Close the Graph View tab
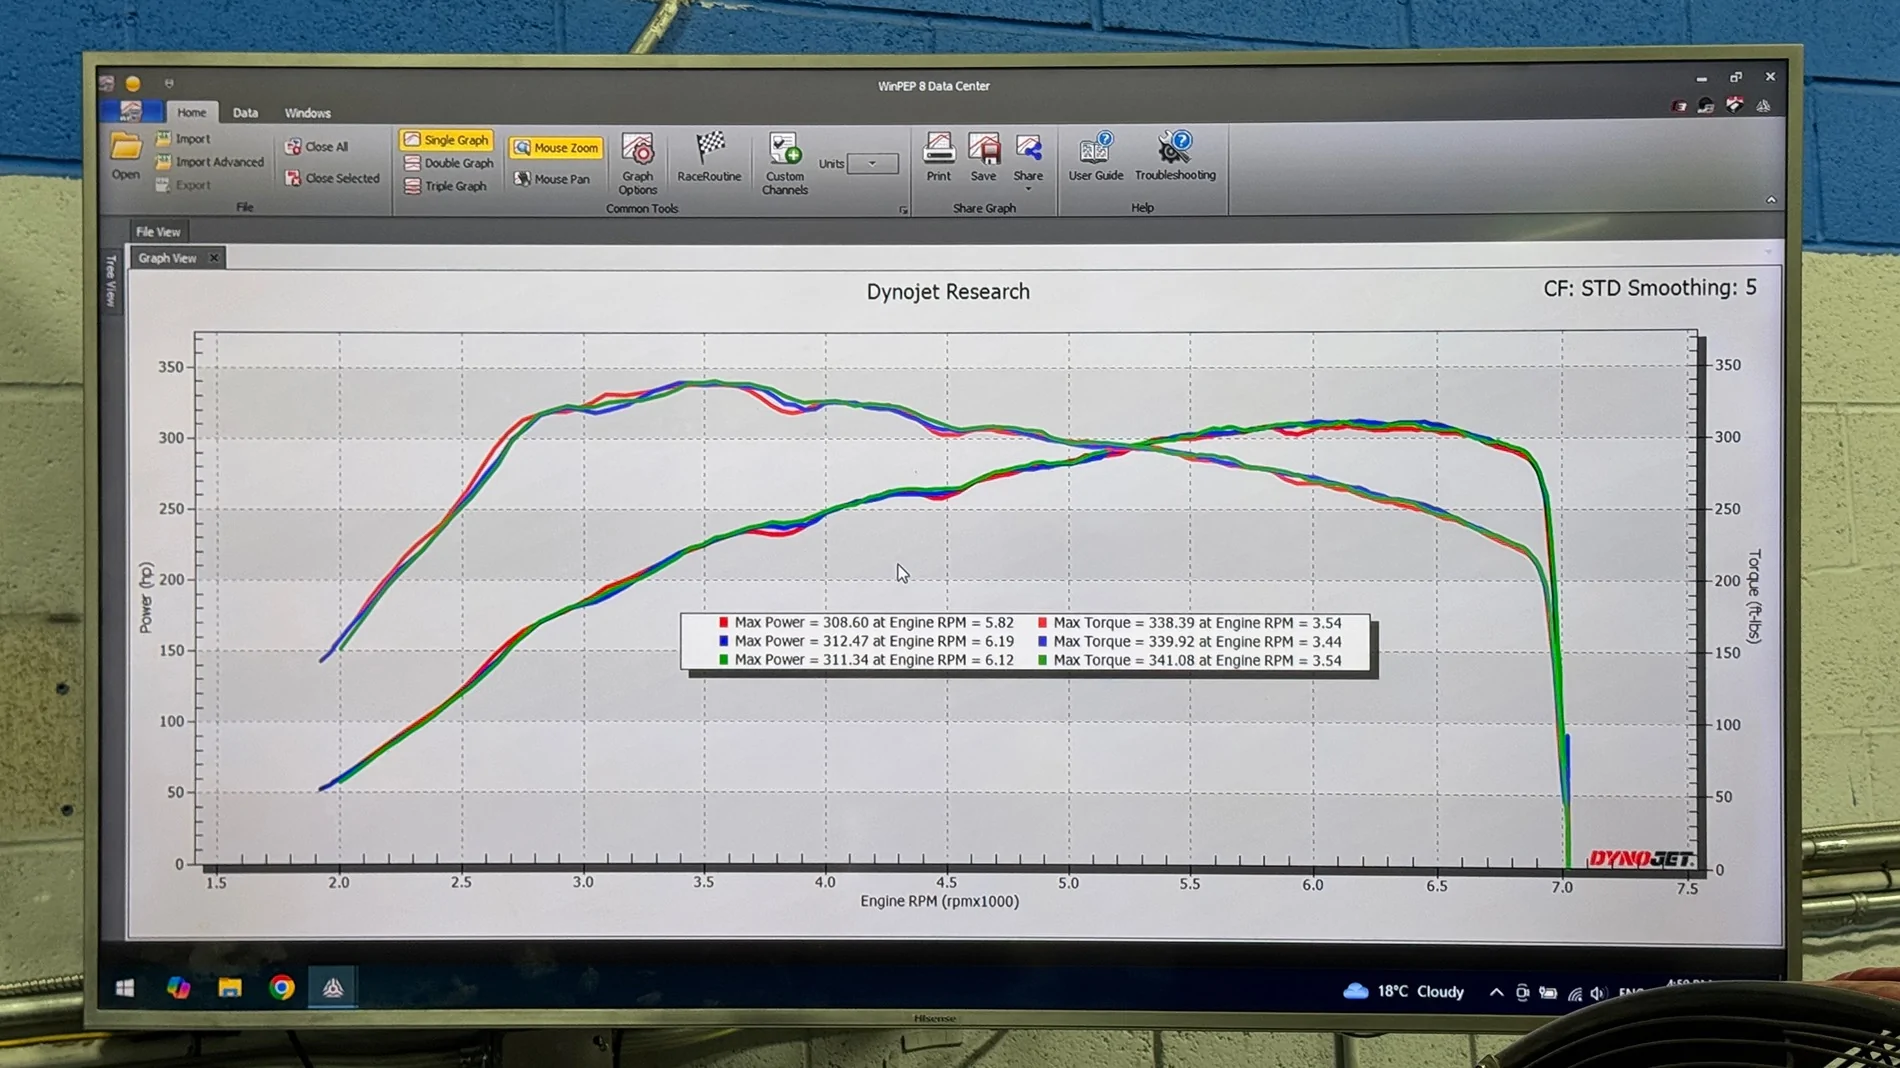The image size is (1900, 1068). pos(214,258)
